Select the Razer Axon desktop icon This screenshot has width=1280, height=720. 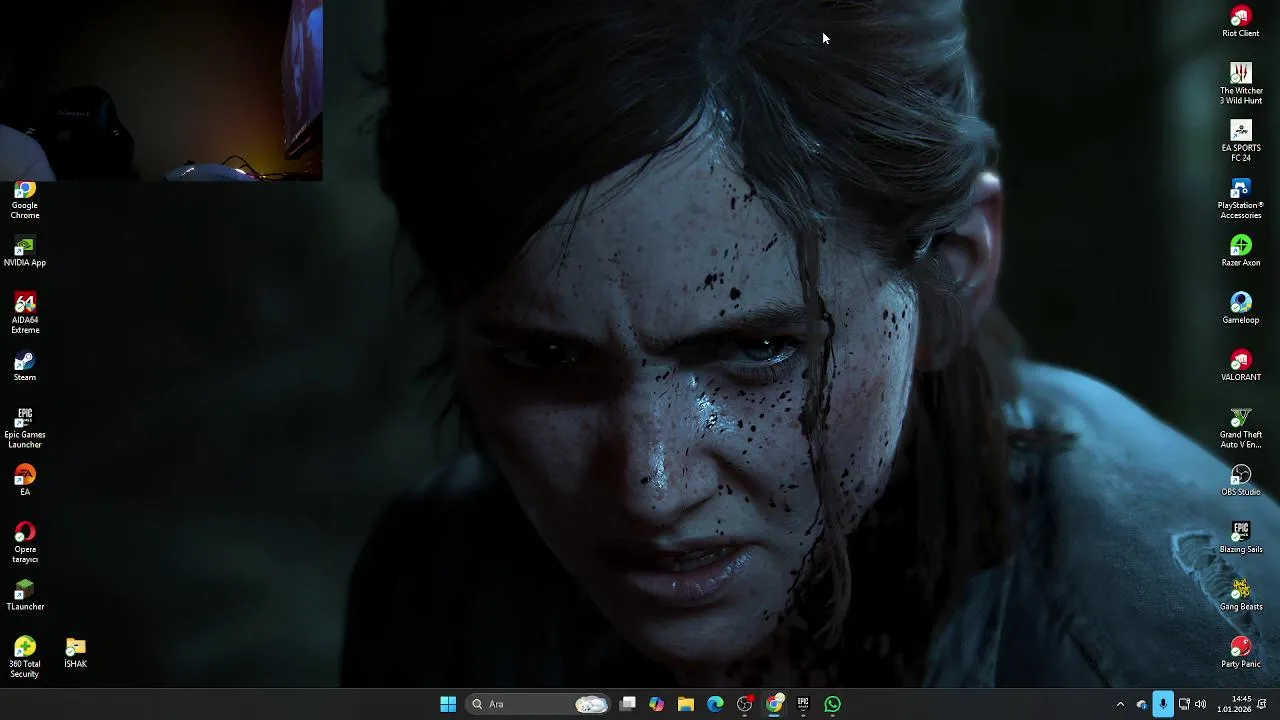(x=1240, y=251)
